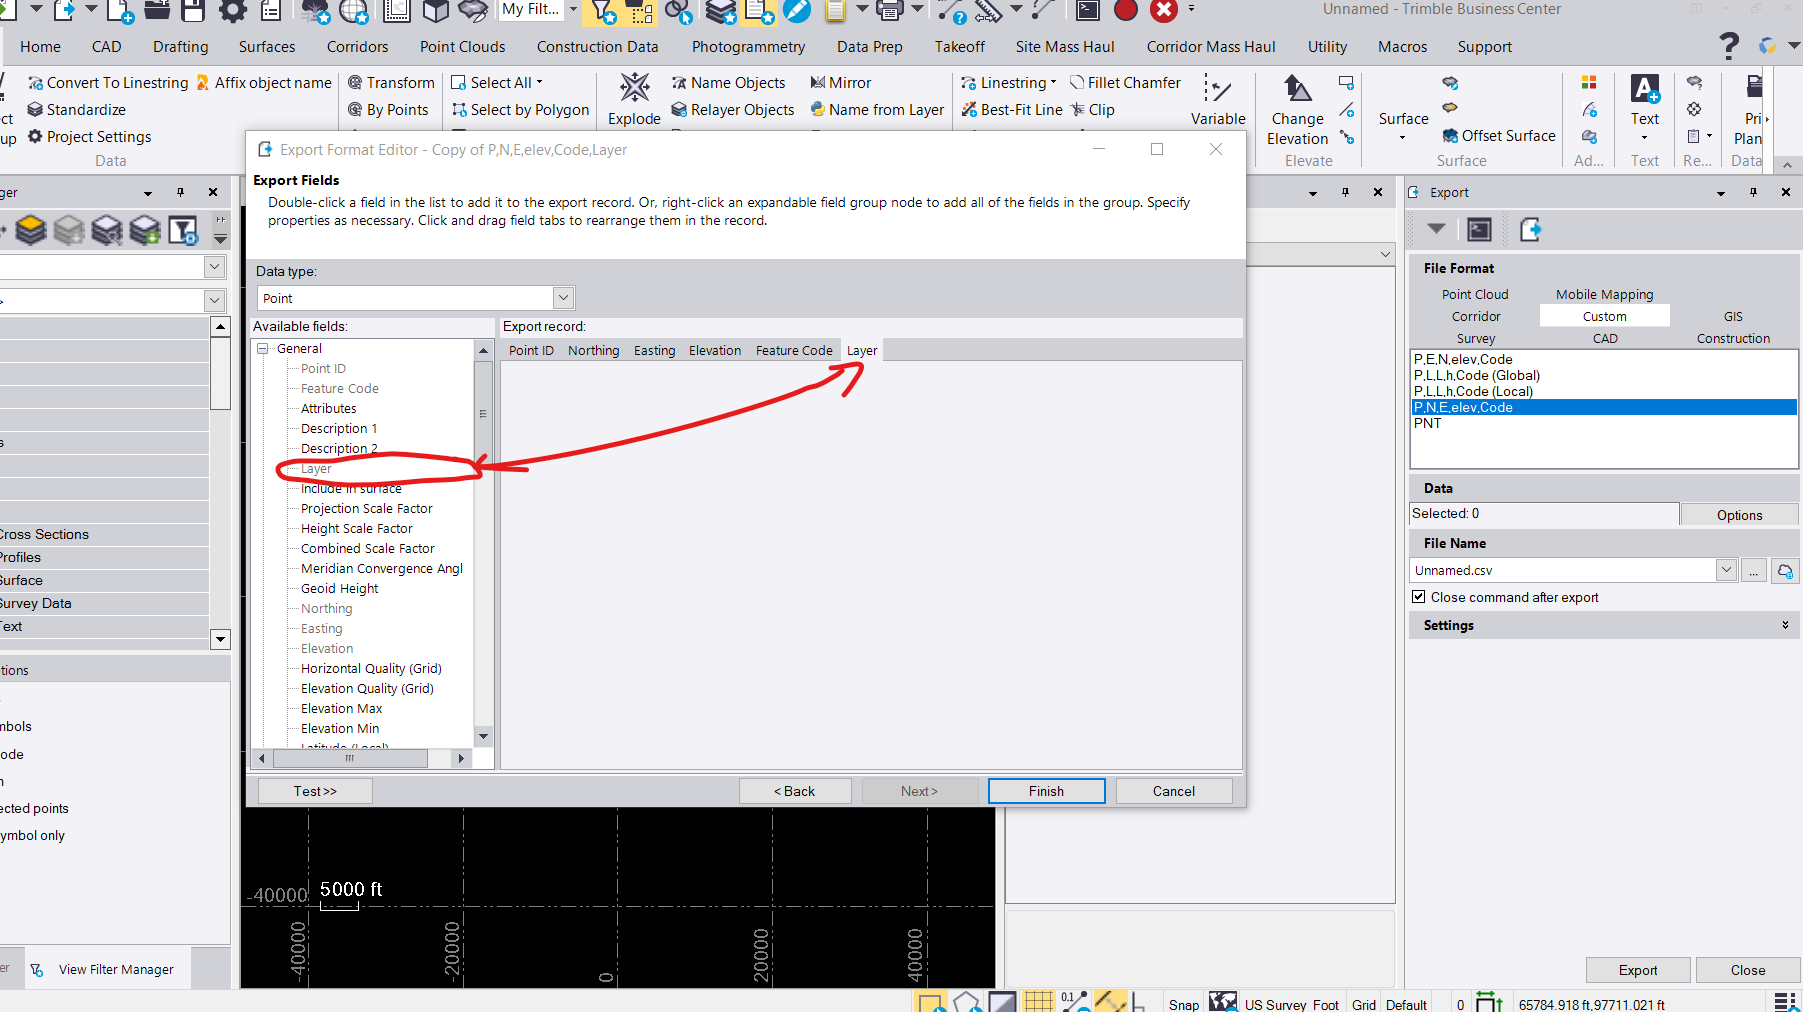Screen dimensions: 1803x1012
Task: Click the View Filter Manager icon
Action: (x=37, y=970)
